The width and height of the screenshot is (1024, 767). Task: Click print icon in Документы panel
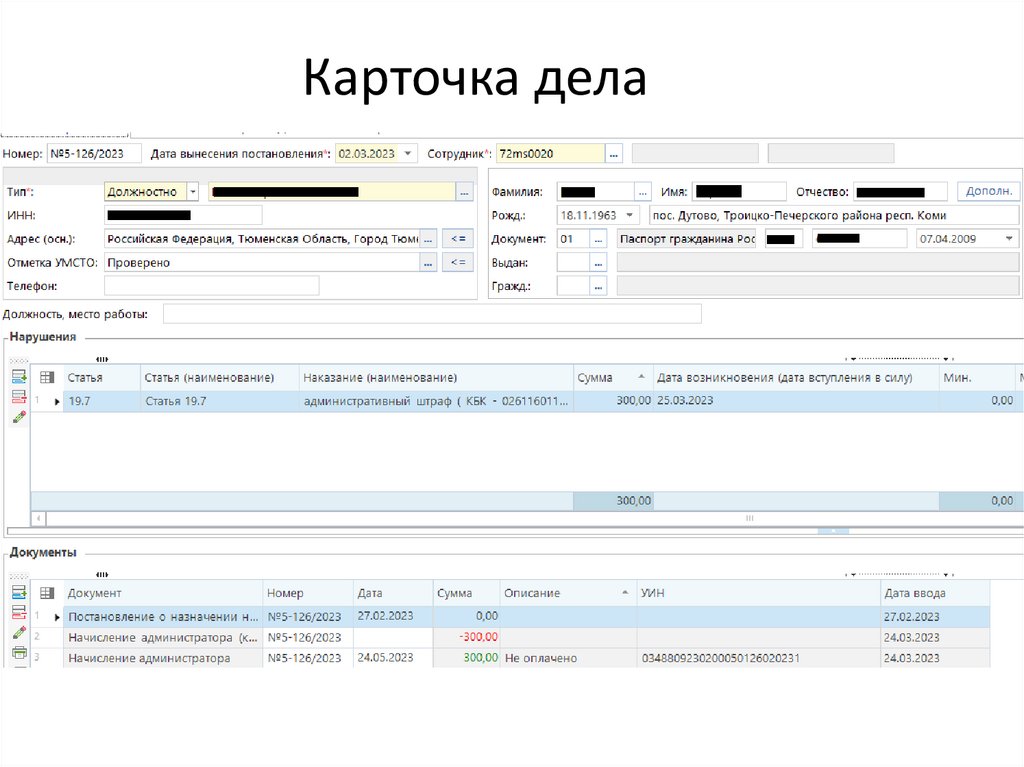[18, 653]
